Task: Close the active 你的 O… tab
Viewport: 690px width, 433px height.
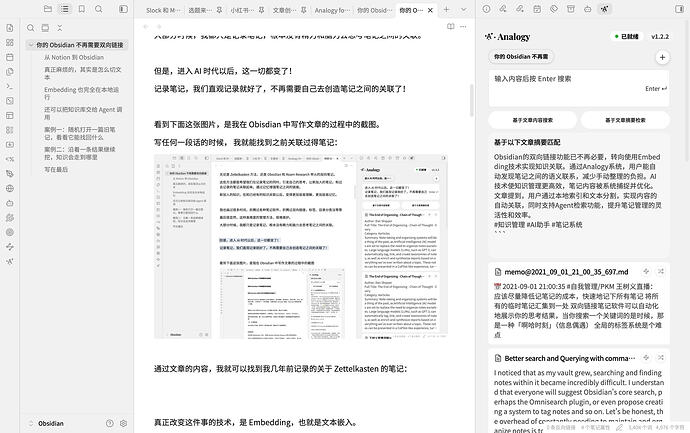Action: pyautogui.click(x=430, y=10)
